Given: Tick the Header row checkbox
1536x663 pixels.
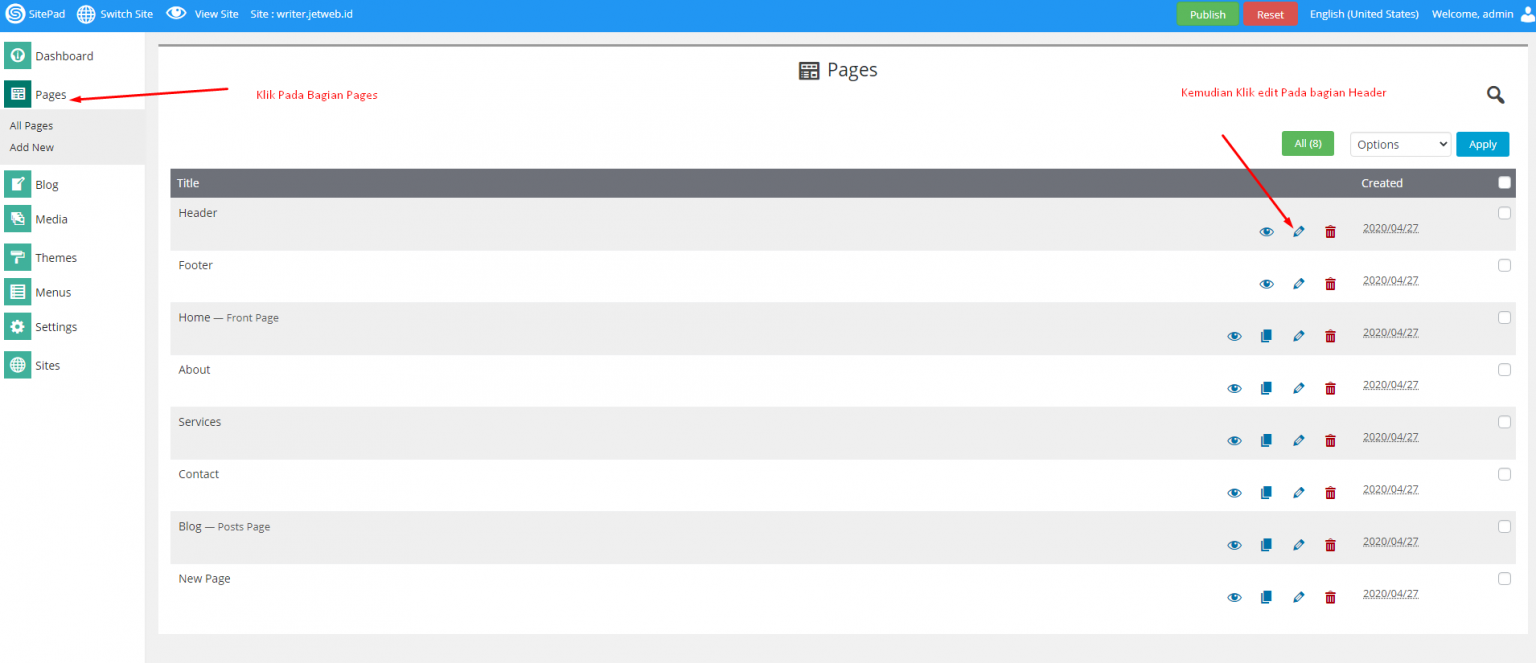Looking at the screenshot, I should pyautogui.click(x=1504, y=213).
